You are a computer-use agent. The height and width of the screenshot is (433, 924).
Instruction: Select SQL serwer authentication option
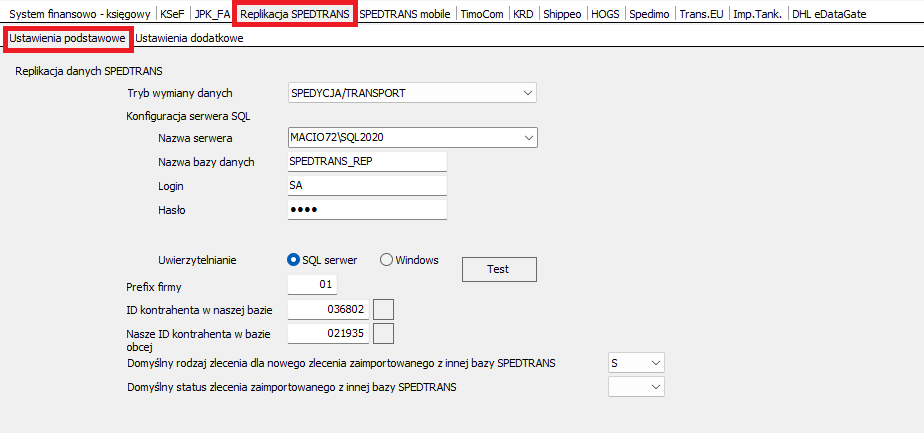[x=294, y=260]
